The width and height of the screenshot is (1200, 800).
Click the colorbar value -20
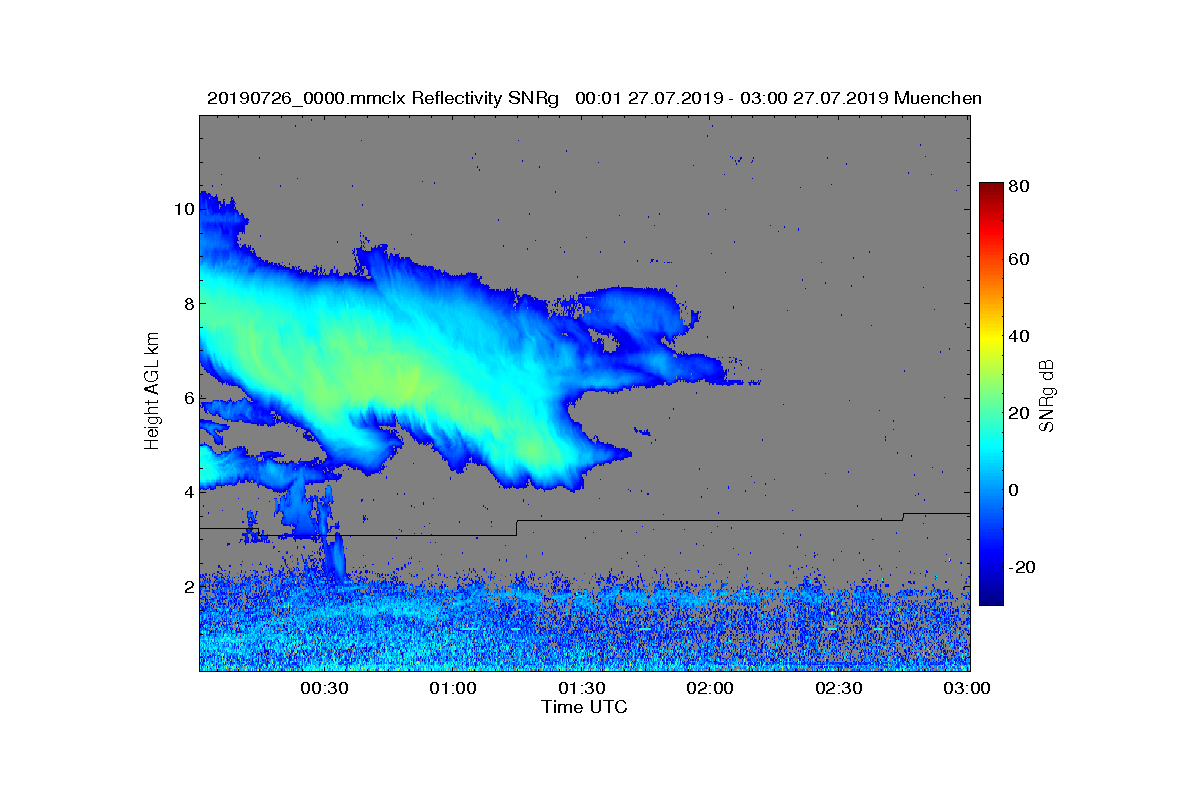[1022, 567]
